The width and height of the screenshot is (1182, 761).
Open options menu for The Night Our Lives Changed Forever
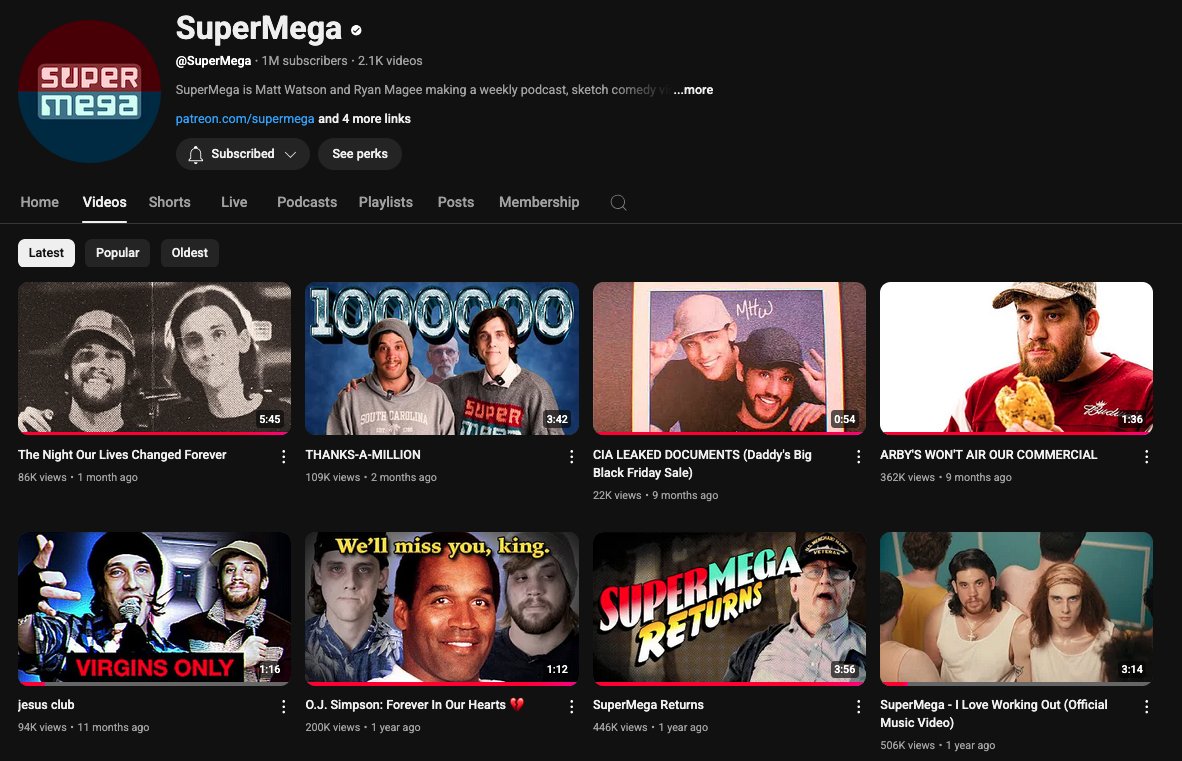coord(283,457)
